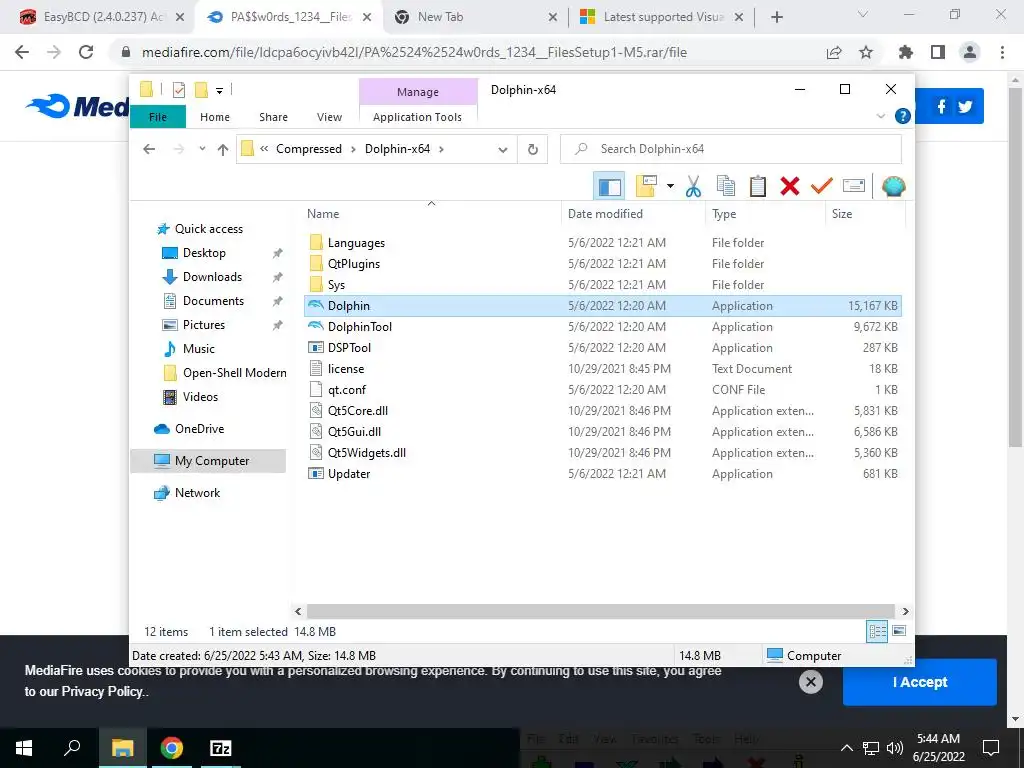Open Documents in the navigation pane
Image resolution: width=1024 pixels, height=768 pixels.
coord(213,301)
